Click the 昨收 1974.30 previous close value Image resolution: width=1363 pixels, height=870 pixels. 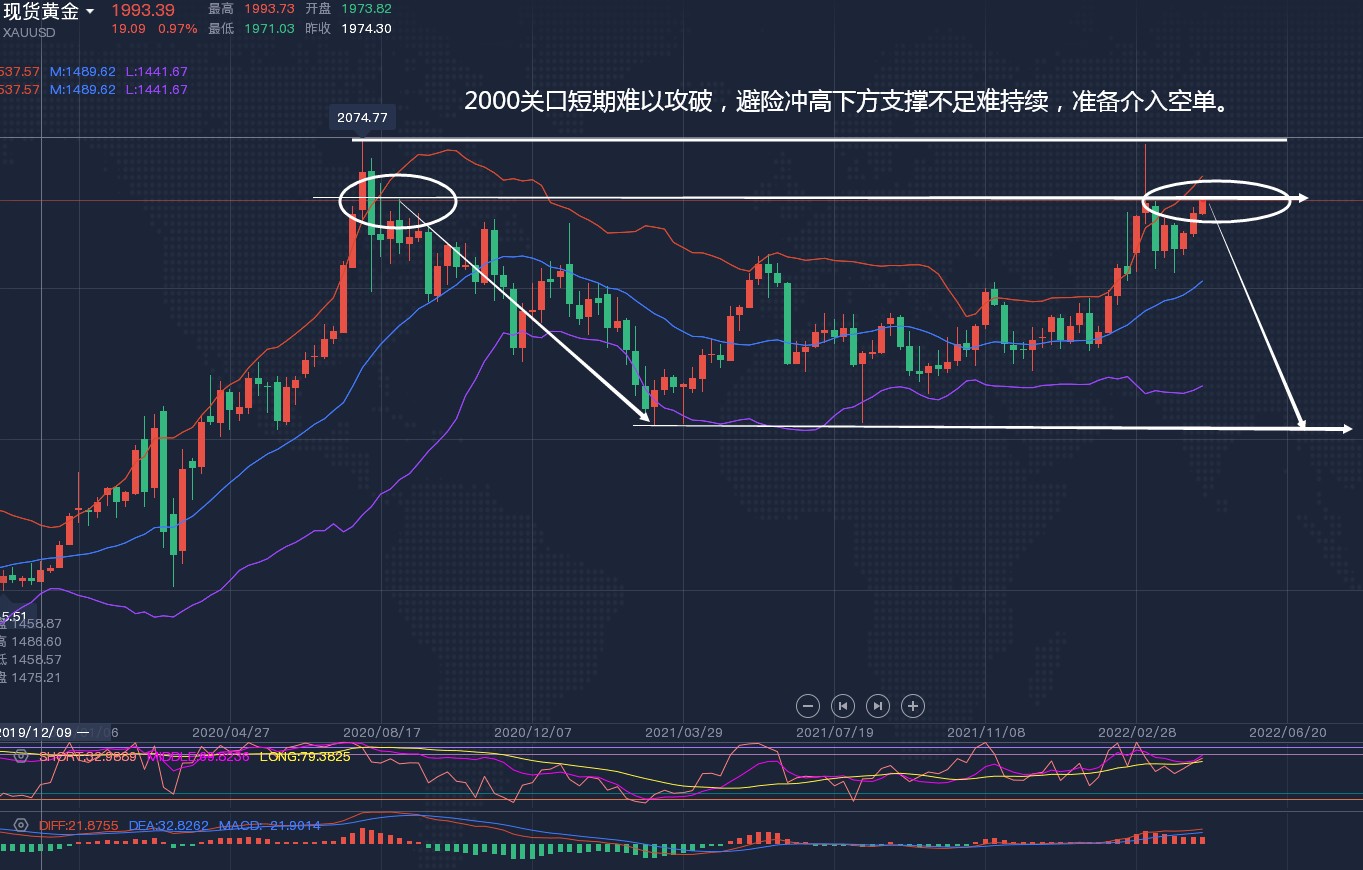click(x=366, y=29)
